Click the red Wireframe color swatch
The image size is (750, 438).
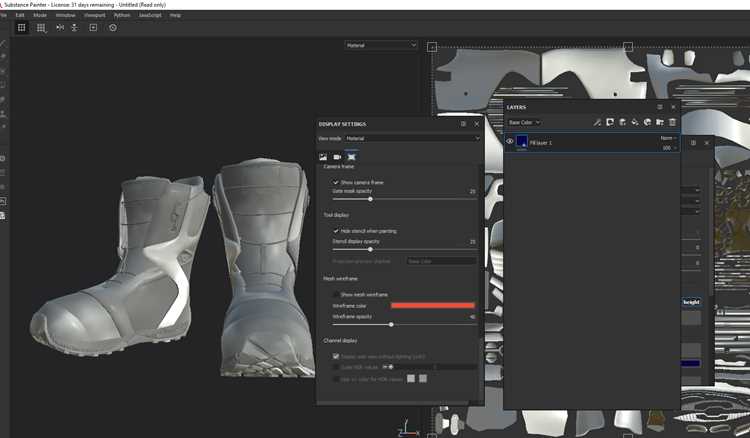pyautogui.click(x=433, y=306)
